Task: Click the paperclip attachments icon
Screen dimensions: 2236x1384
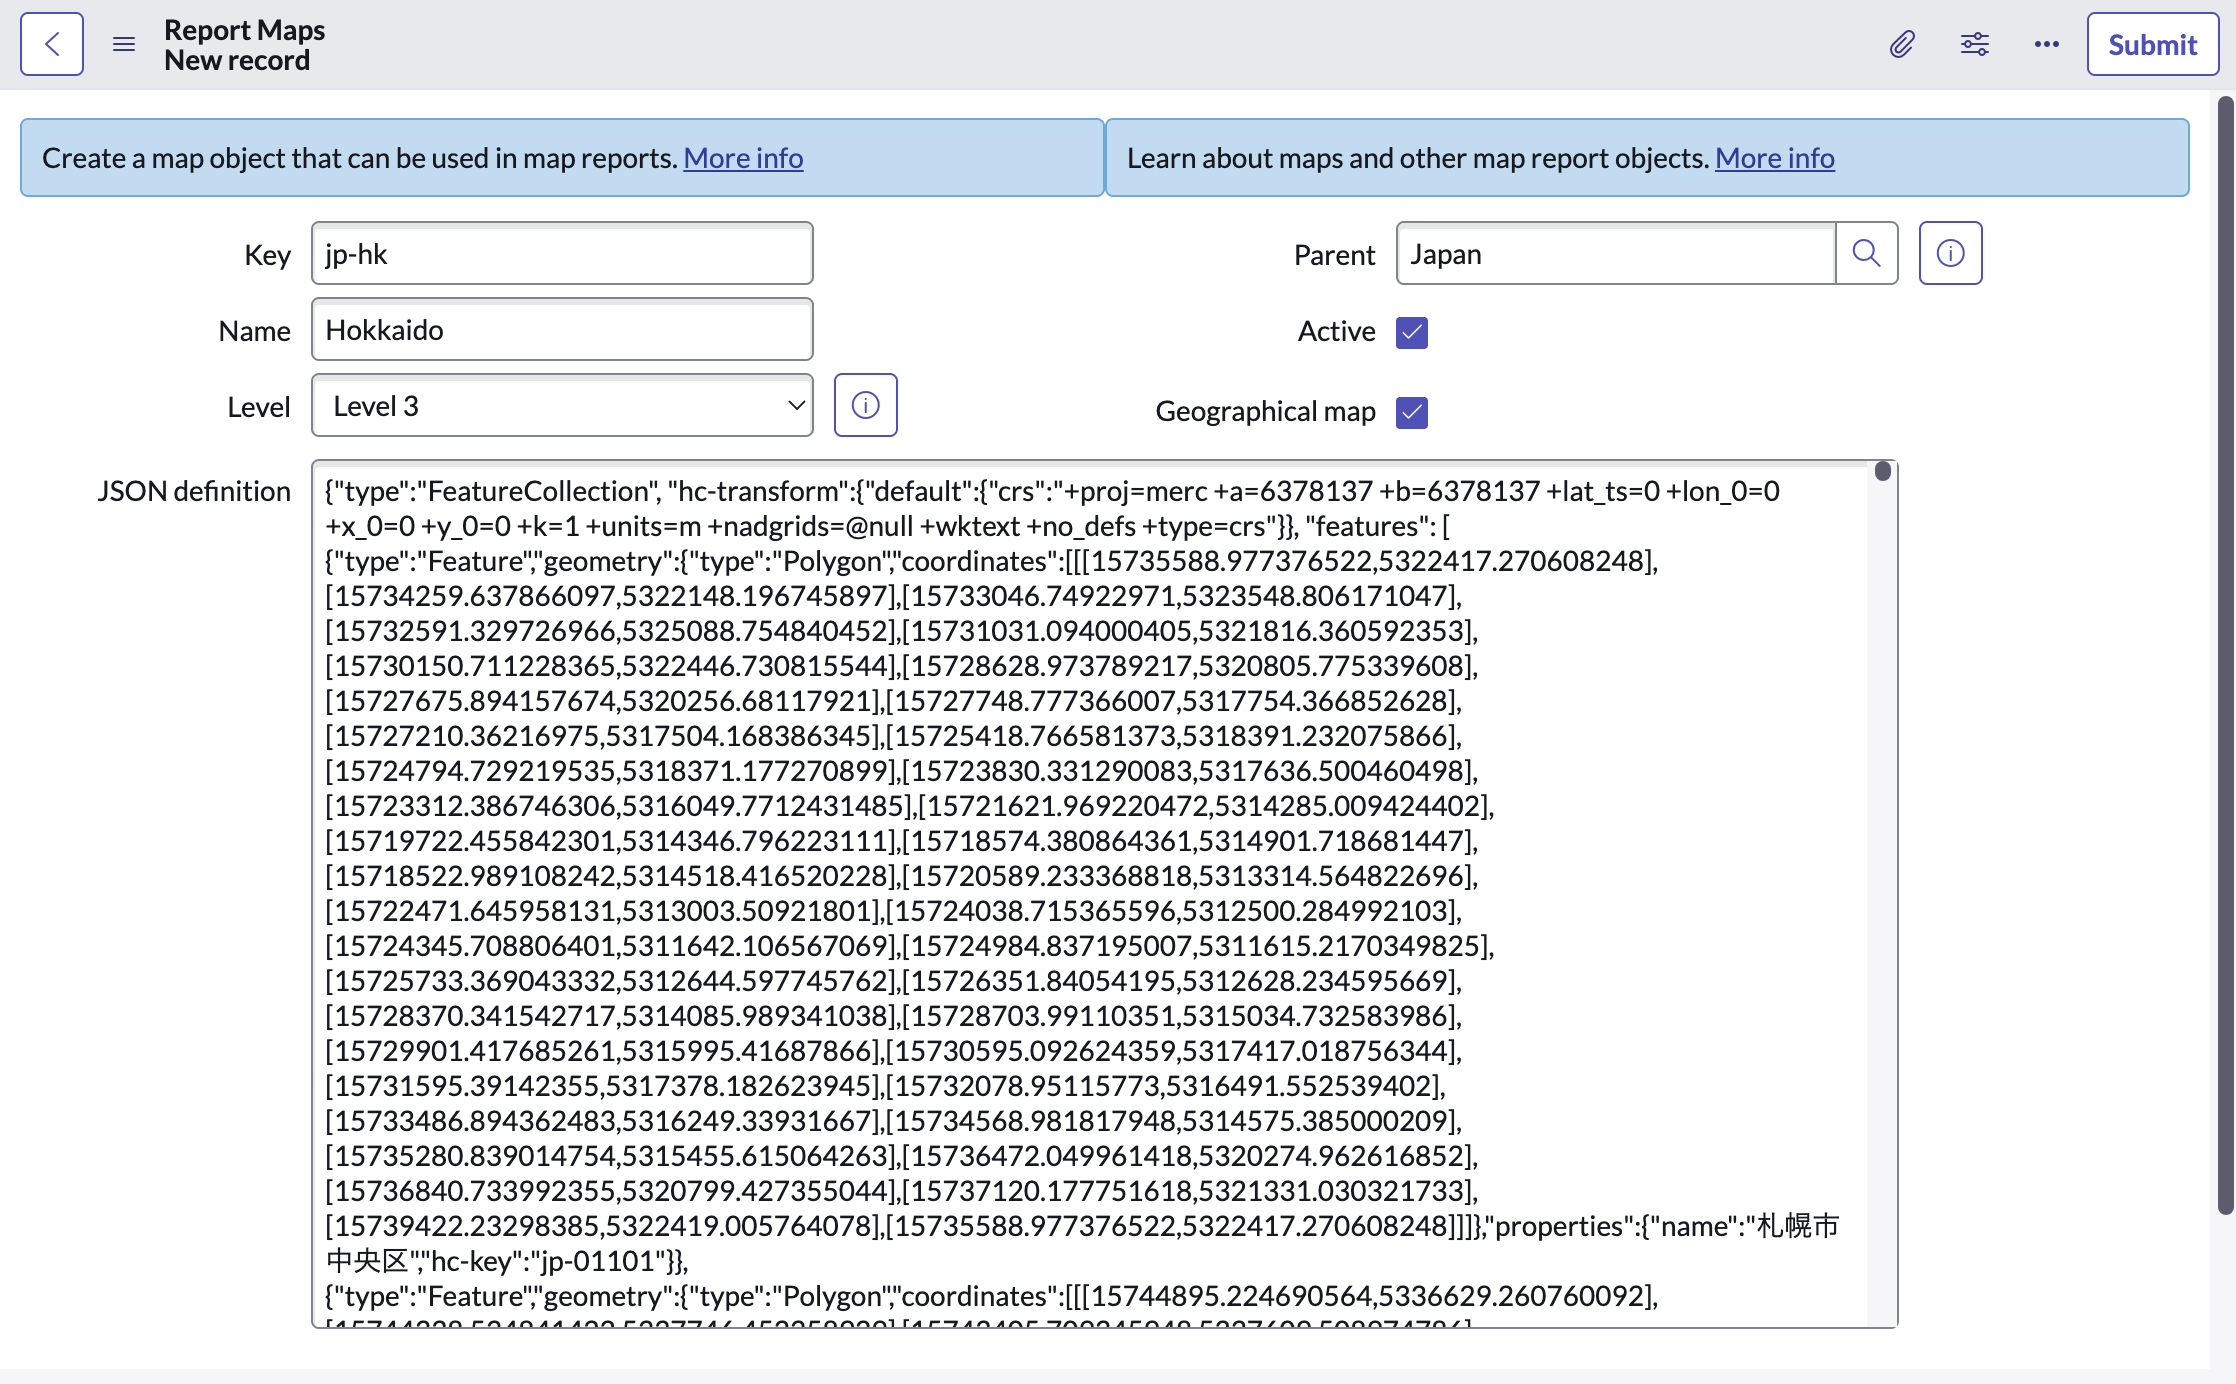Action: pyautogui.click(x=1901, y=44)
